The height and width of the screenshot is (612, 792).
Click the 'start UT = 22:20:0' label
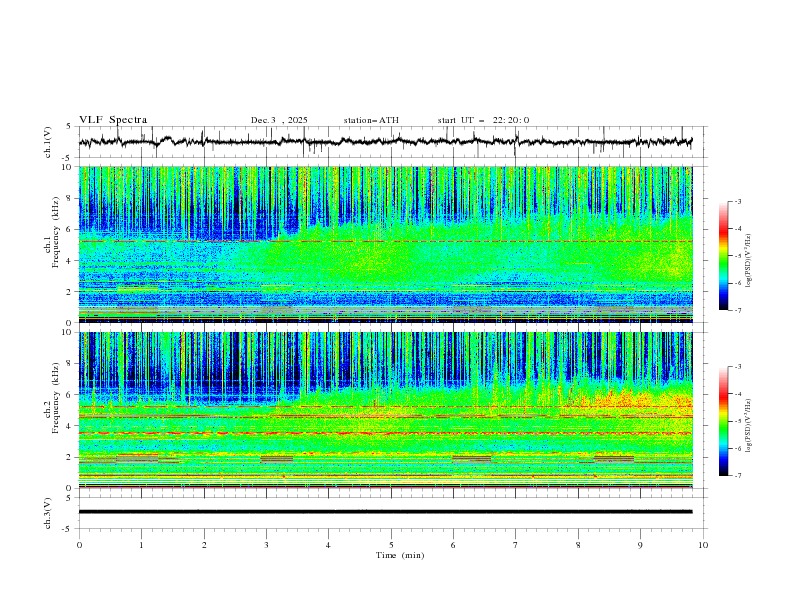pos(483,120)
